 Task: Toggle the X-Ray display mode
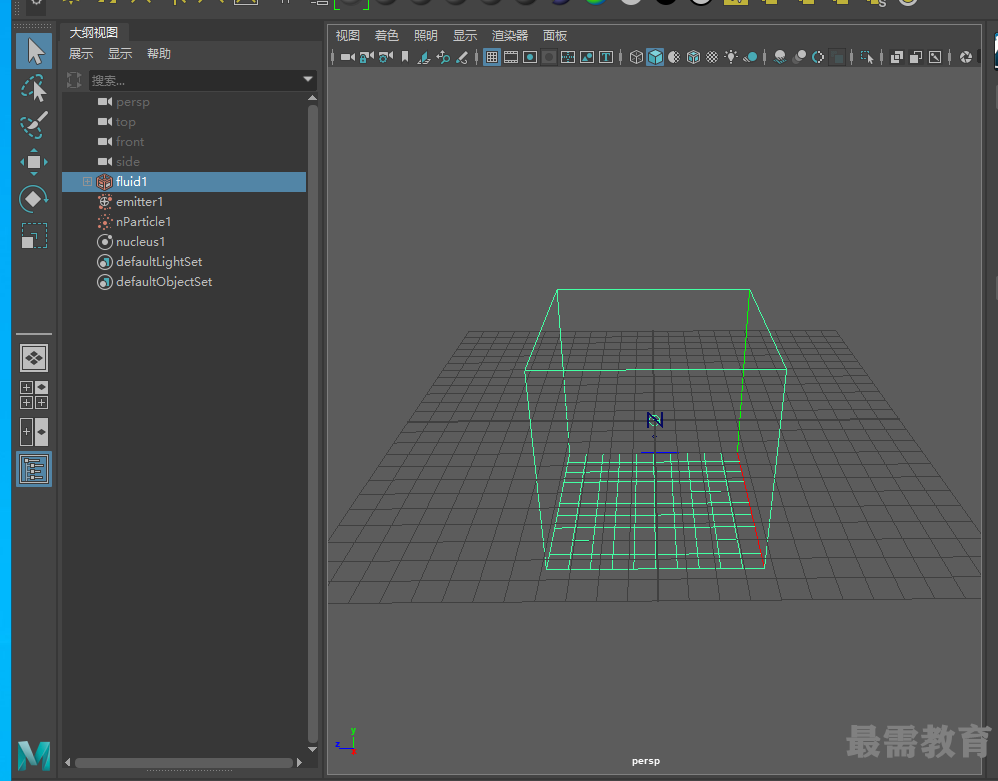(x=897, y=57)
